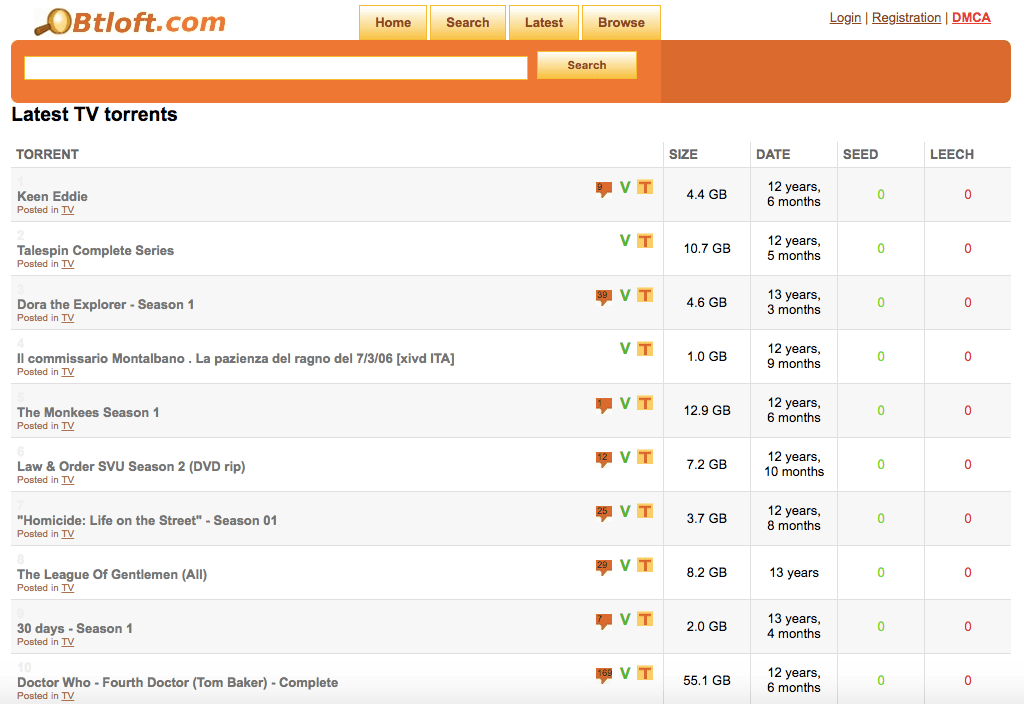Click the TV category link under Dora the Explorer
This screenshot has height=704, width=1024.
coord(68,318)
